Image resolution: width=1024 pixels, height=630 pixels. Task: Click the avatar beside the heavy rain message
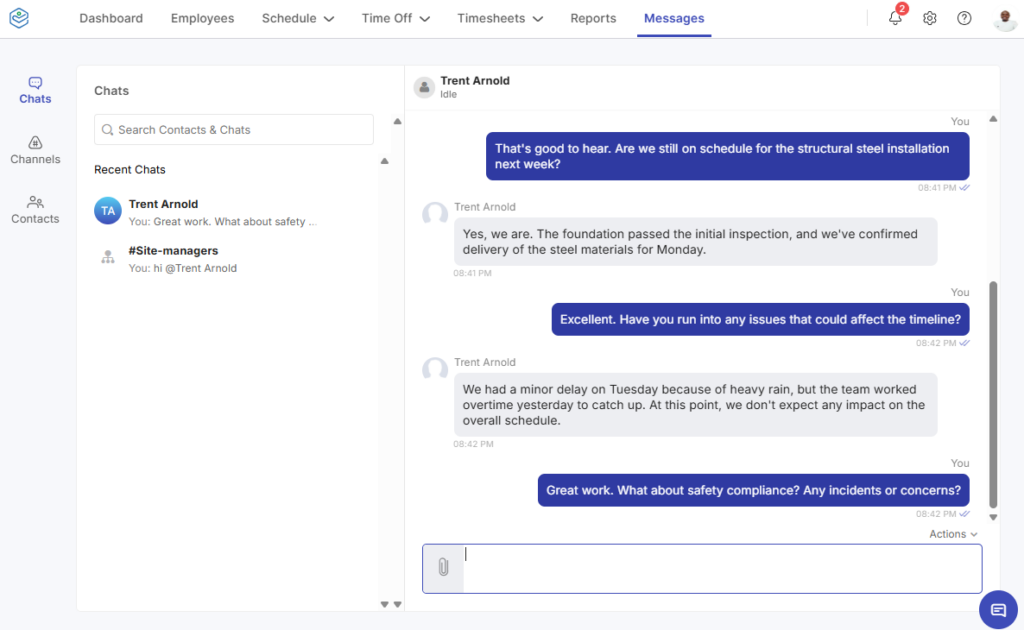coord(435,370)
